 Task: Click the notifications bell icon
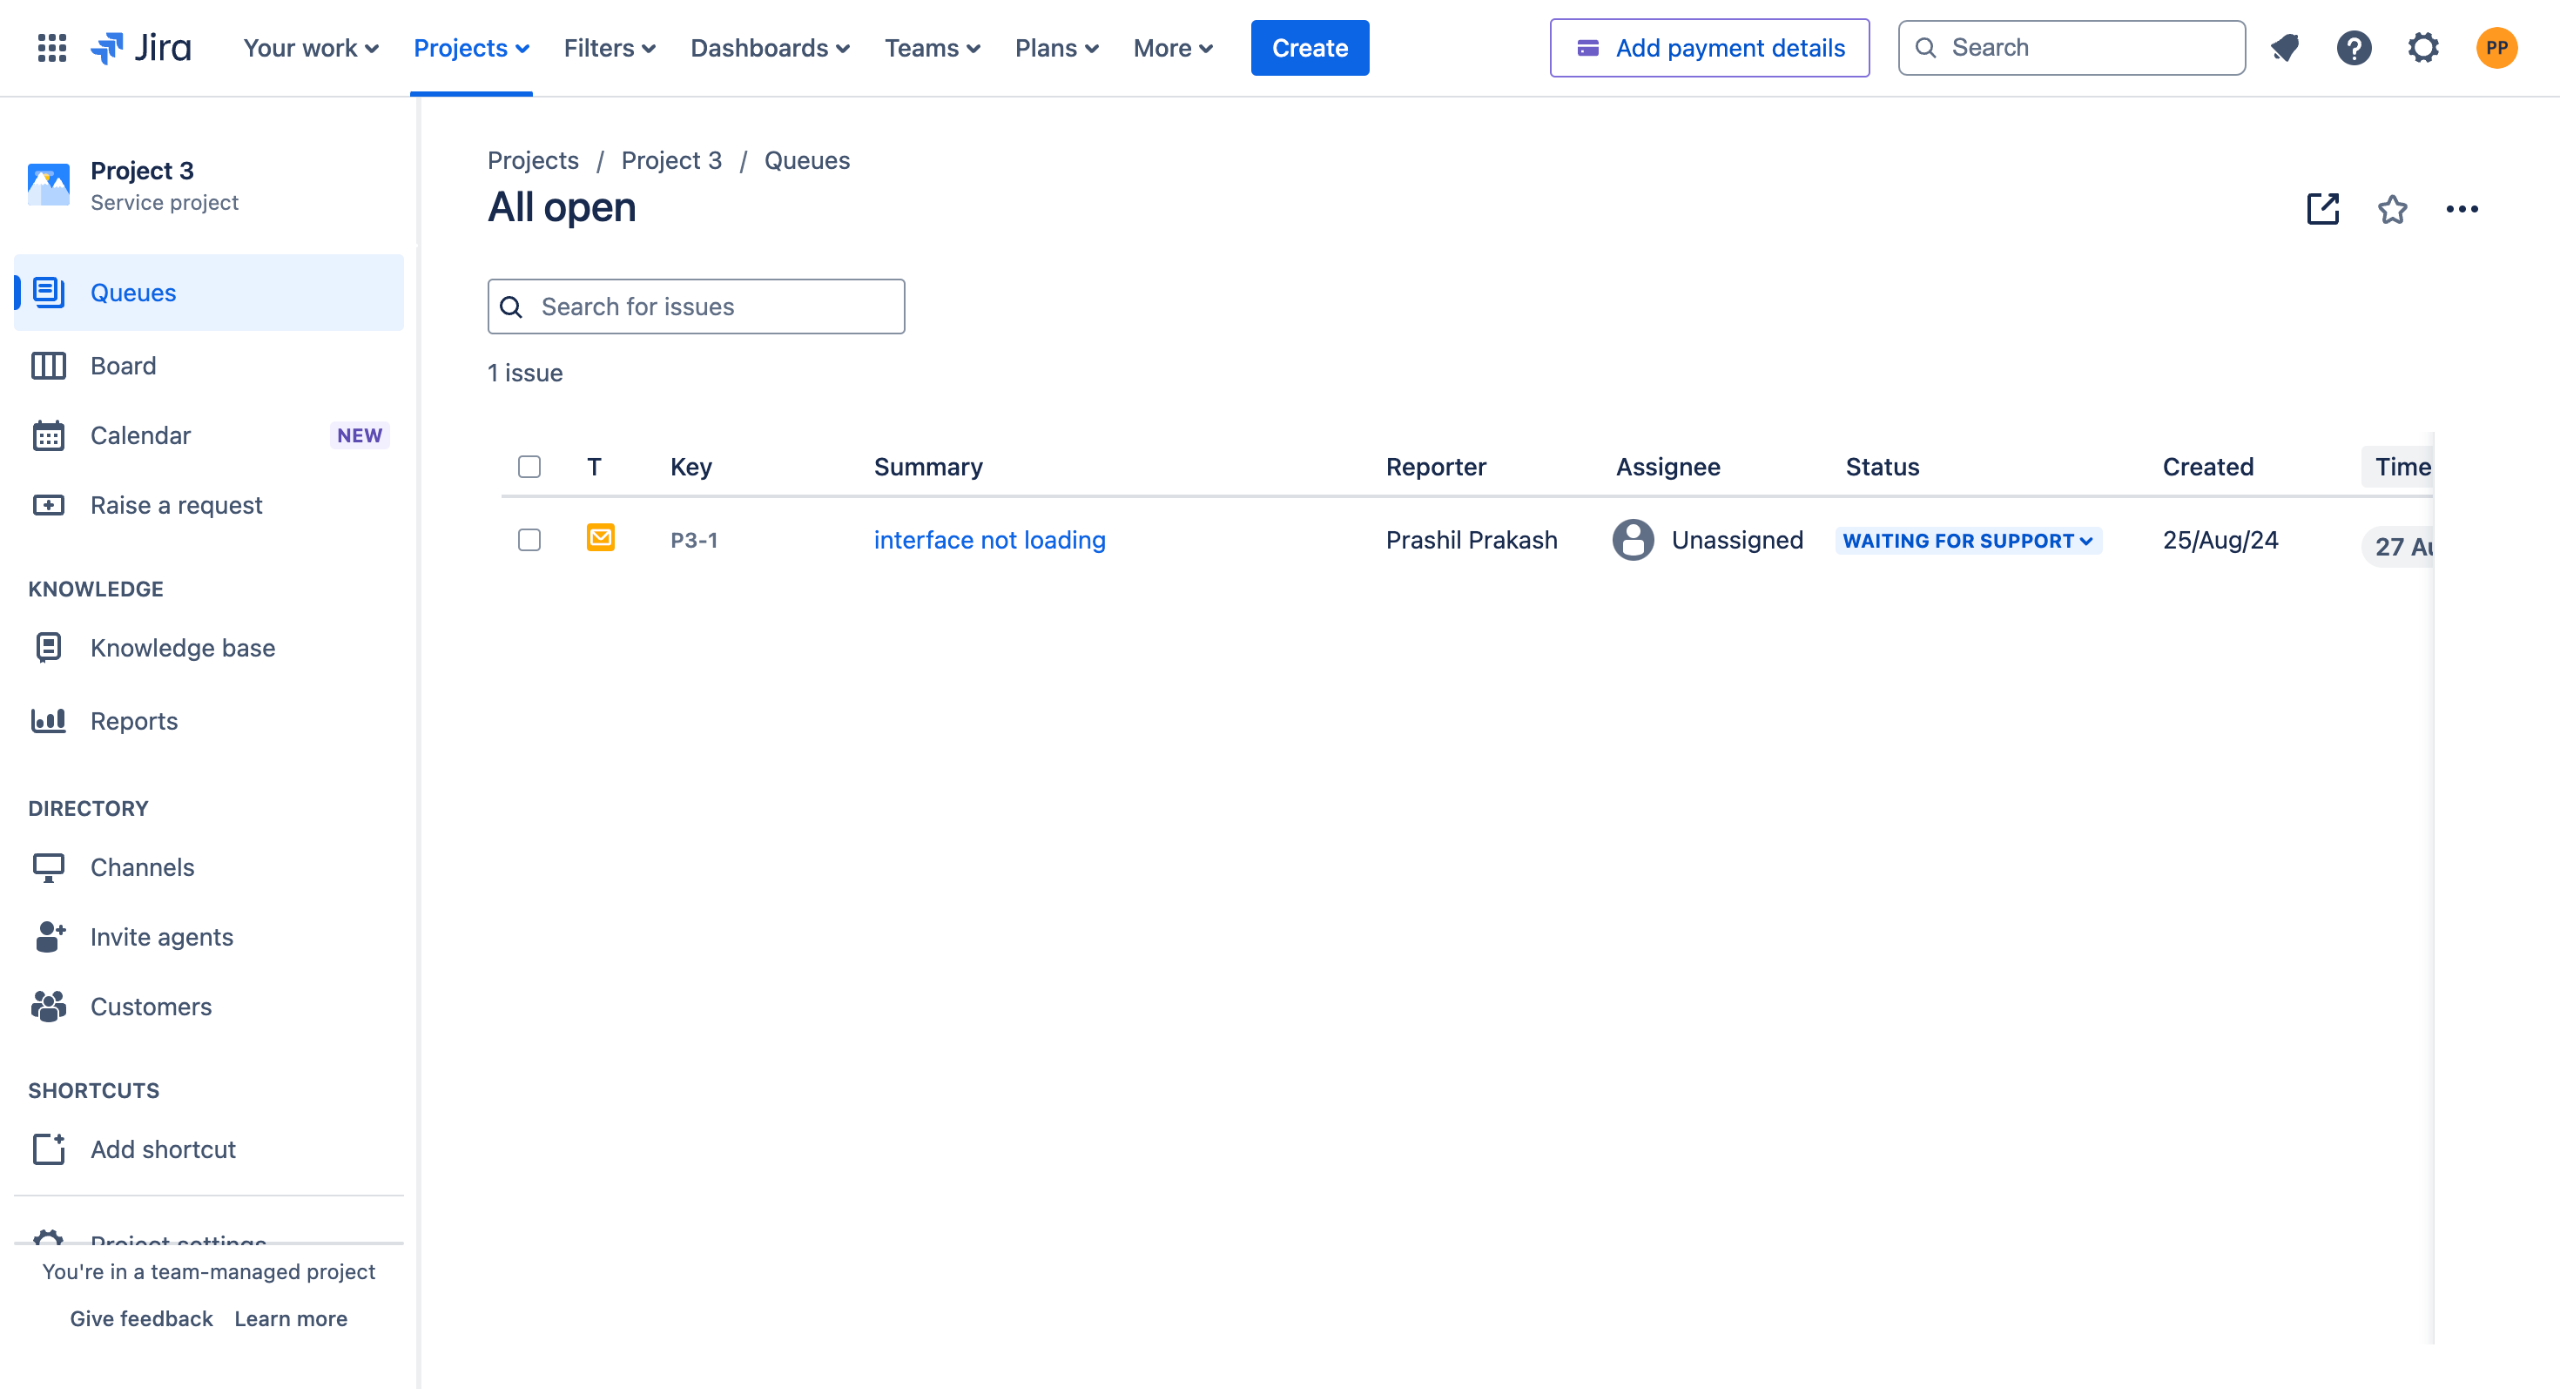pyautogui.click(x=2285, y=47)
